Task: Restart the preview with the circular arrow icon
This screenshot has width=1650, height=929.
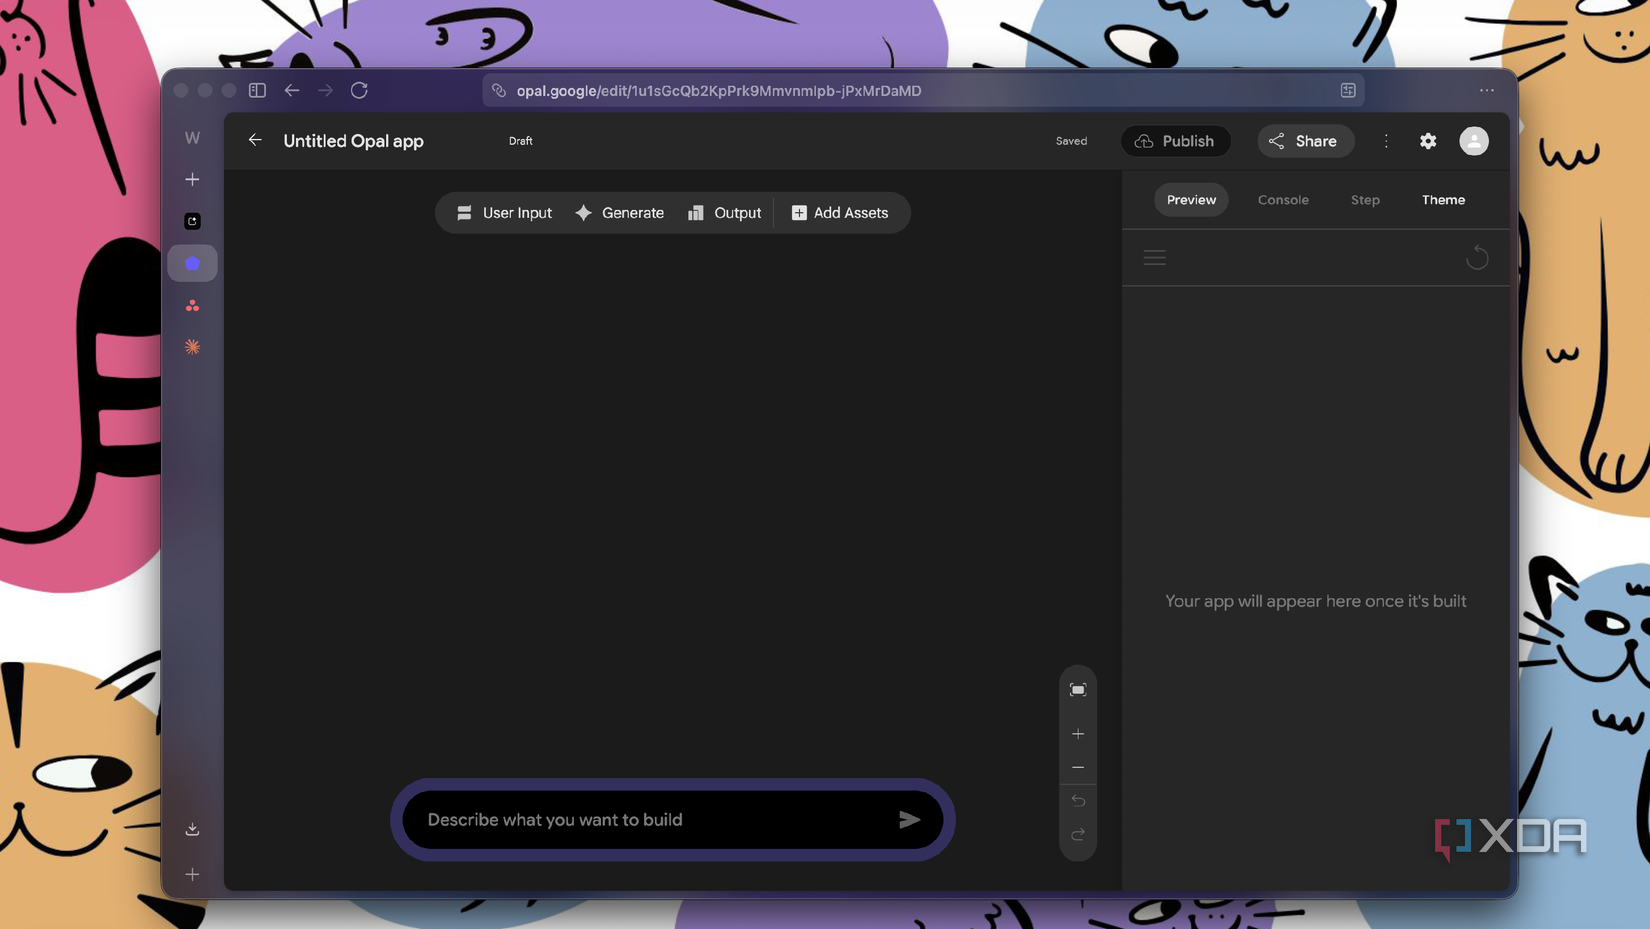Action: pos(1477,258)
